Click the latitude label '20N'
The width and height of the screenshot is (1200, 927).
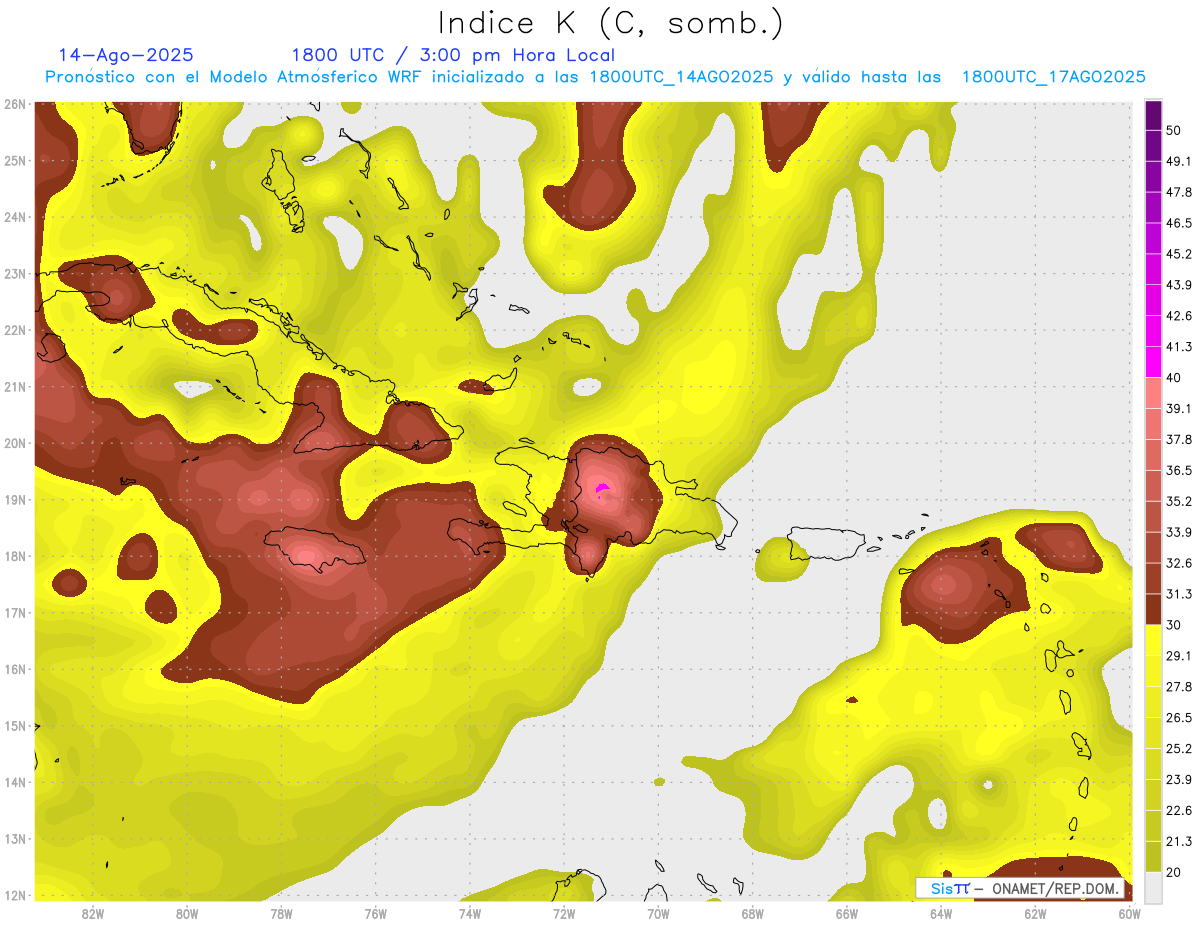(x=15, y=443)
